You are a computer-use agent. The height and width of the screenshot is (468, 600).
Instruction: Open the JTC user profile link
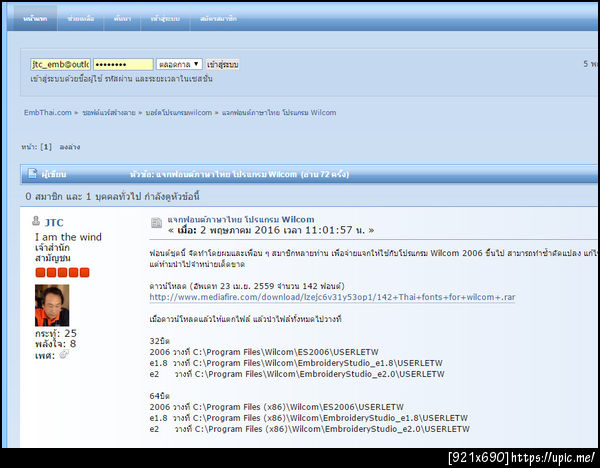click(54, 222)
